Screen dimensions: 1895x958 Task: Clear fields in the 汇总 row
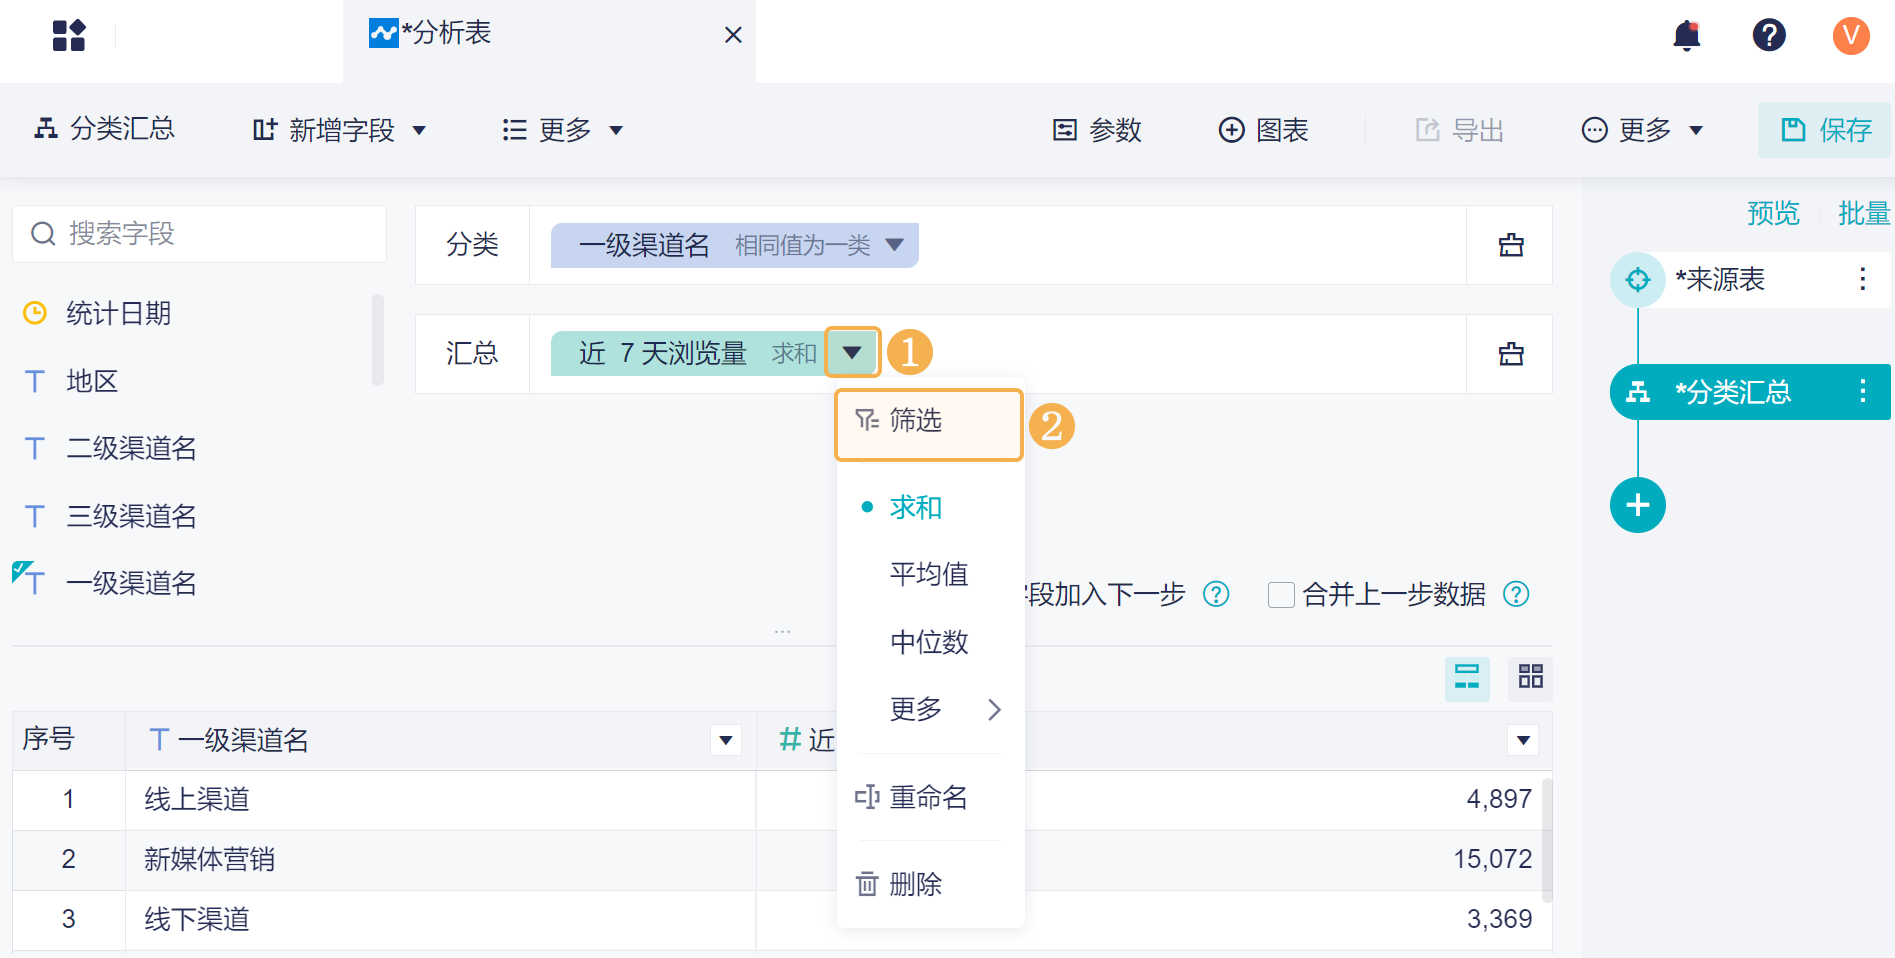1510,354
